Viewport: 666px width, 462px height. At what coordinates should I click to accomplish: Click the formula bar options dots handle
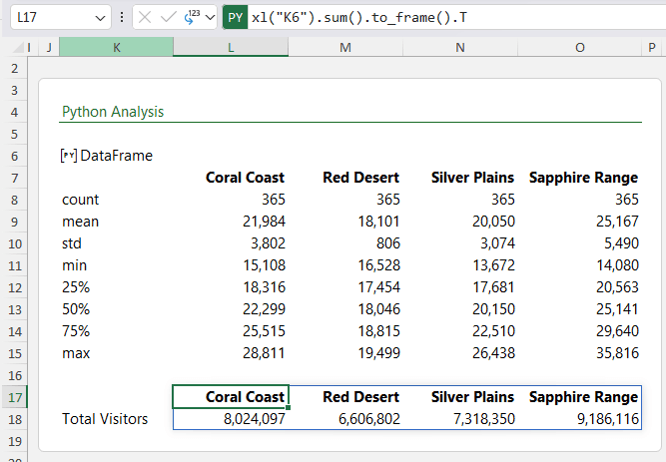click(x=122, y=17)
